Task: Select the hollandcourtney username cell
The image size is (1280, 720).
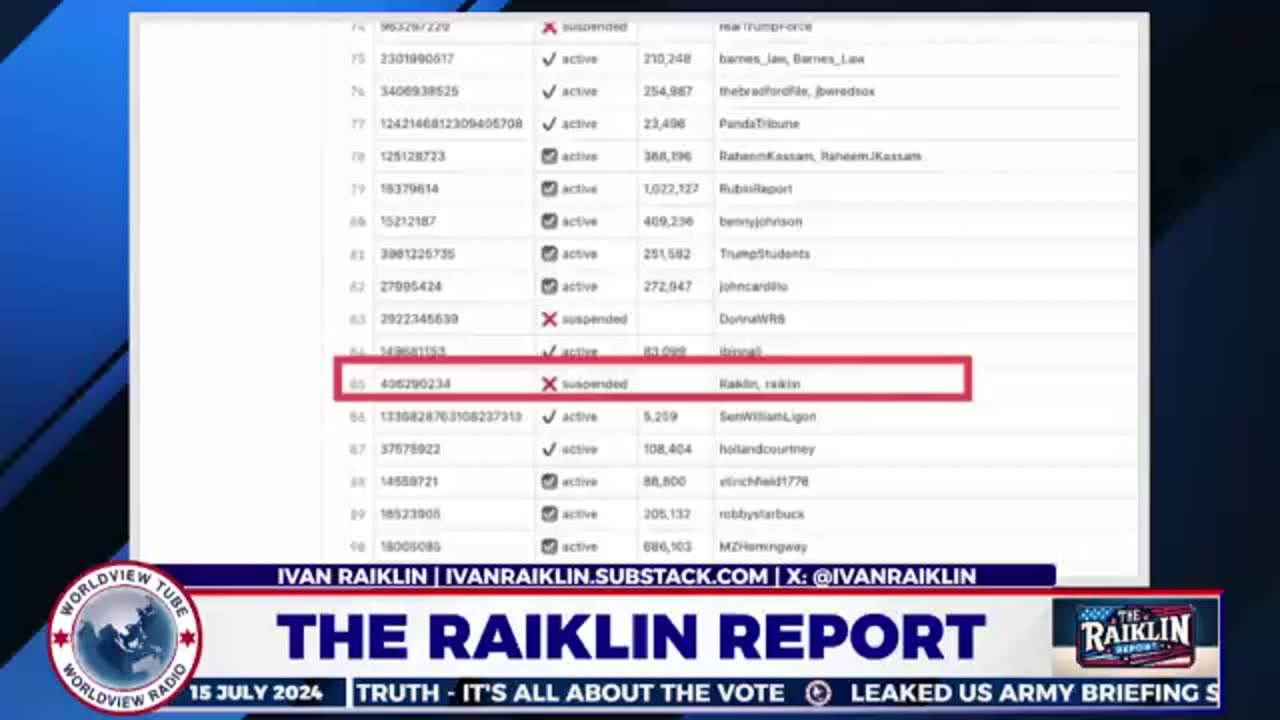Action: (767, 449)
